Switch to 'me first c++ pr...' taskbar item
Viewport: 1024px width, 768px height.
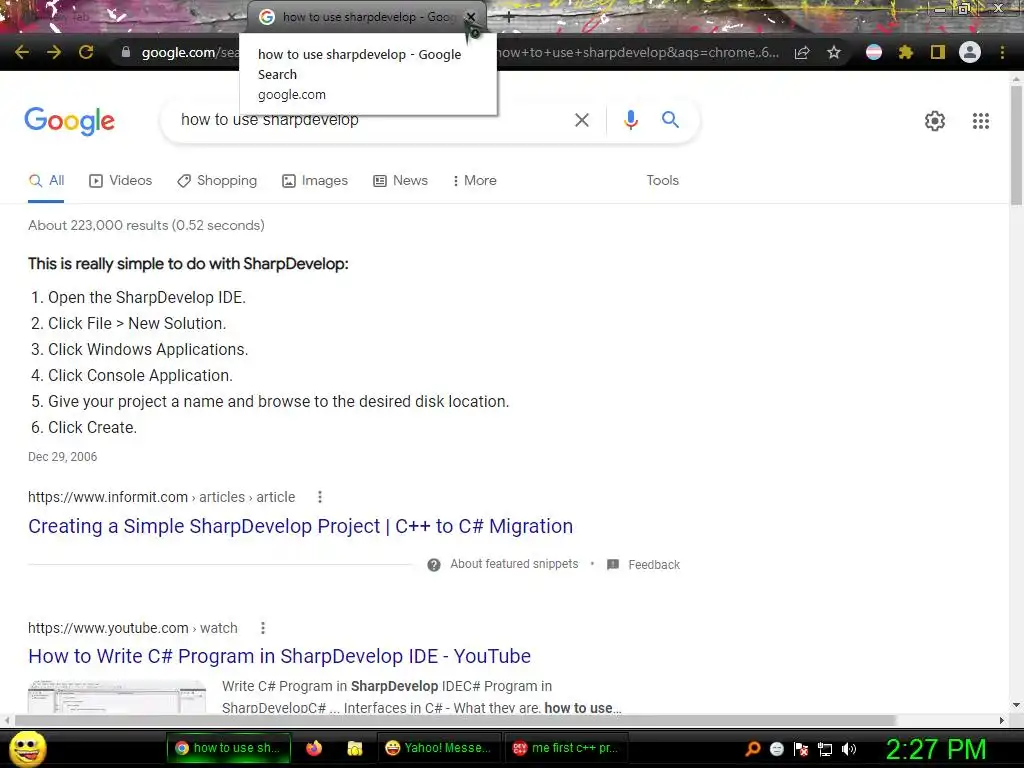pyautogui.click(x=566, y=748)
